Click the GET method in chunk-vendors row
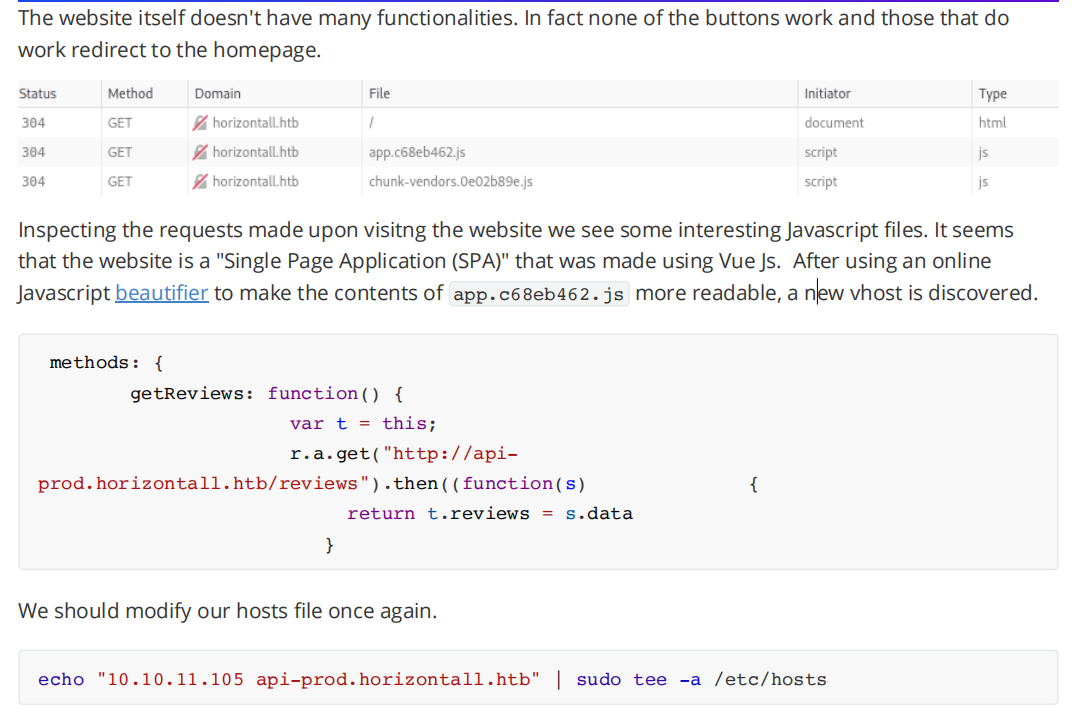 point(120,181)
